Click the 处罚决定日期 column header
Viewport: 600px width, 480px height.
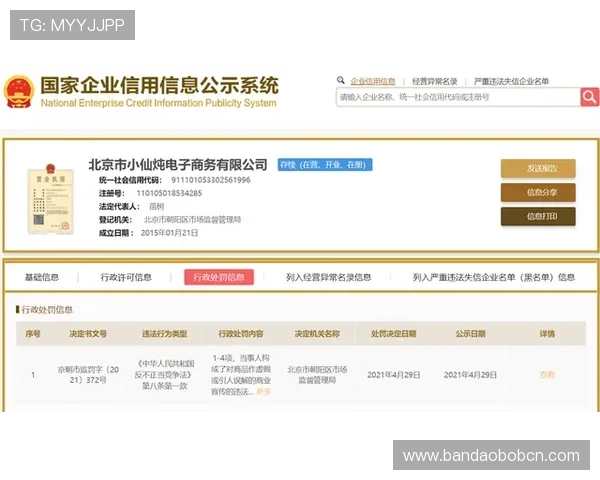pyautogui.click(x=394, y=334)
